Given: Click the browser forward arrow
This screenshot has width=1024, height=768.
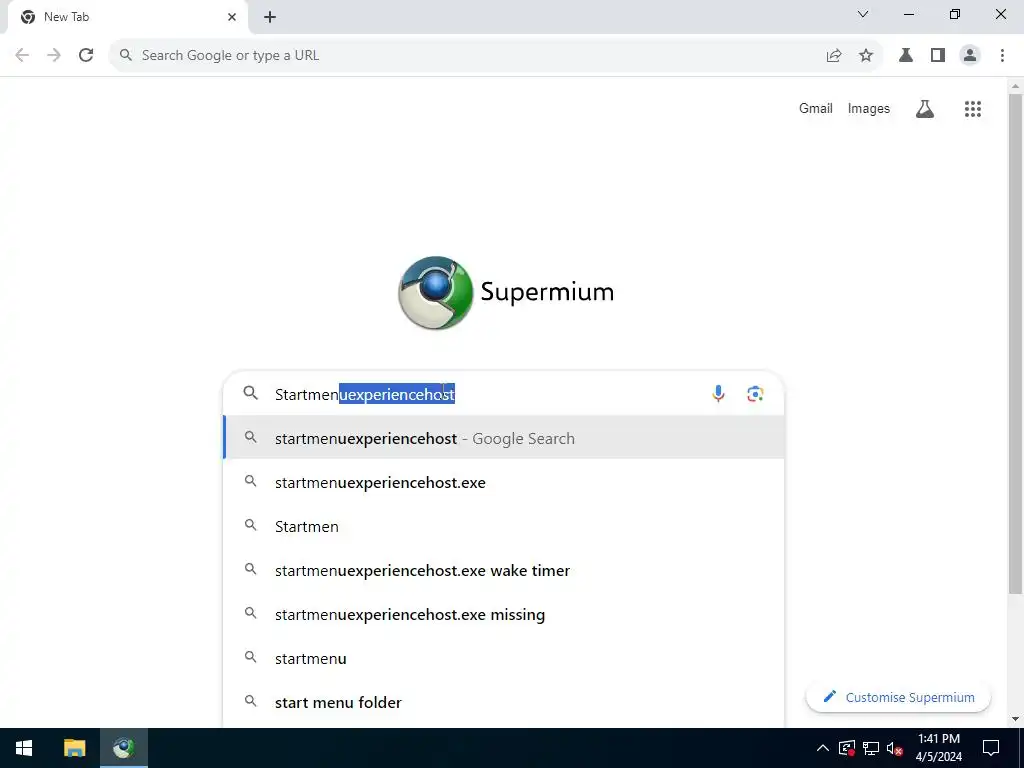Looking at the screenshot, I should [54, 56].
